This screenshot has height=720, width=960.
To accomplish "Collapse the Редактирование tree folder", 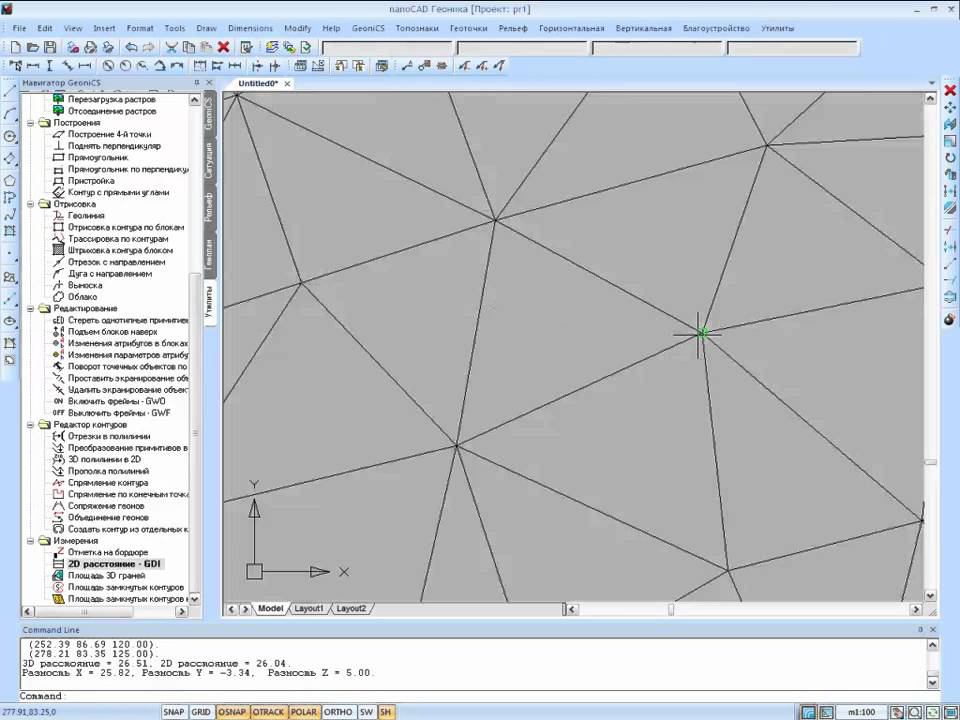I will pyautogui.click(x=32, y=309).
